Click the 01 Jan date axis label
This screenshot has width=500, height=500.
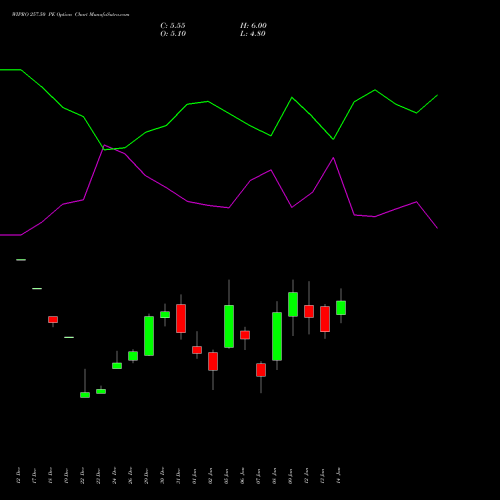[x=194, y=476]
